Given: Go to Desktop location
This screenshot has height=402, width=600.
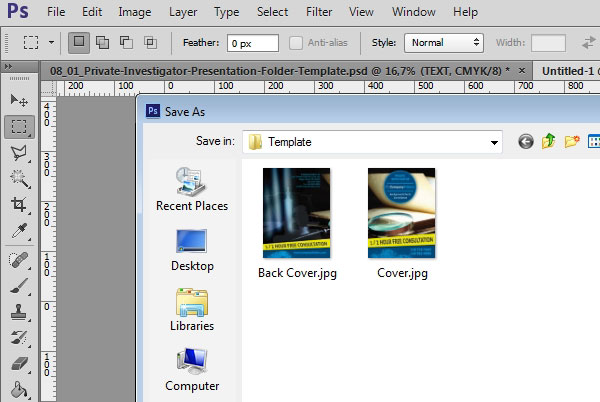Looking at the screenshot, I should pyautogui.click(x=192, y=250).
